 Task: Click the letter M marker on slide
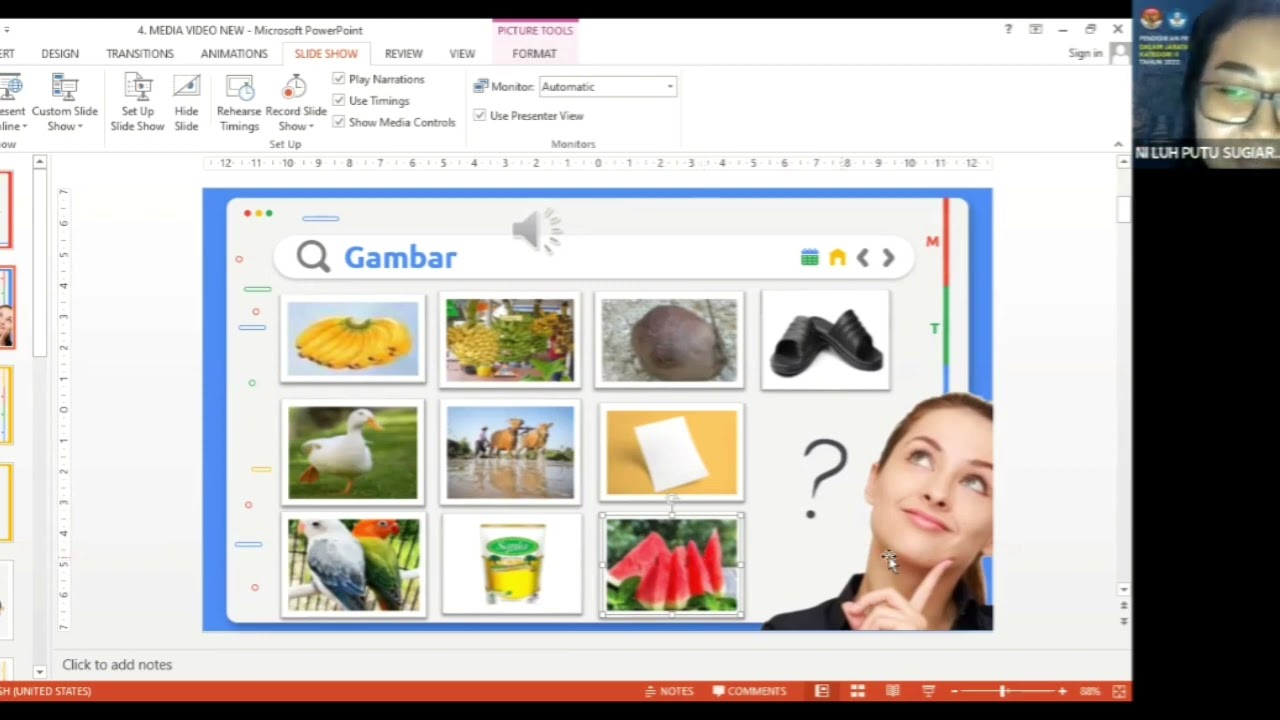click(x=932, y=242)
